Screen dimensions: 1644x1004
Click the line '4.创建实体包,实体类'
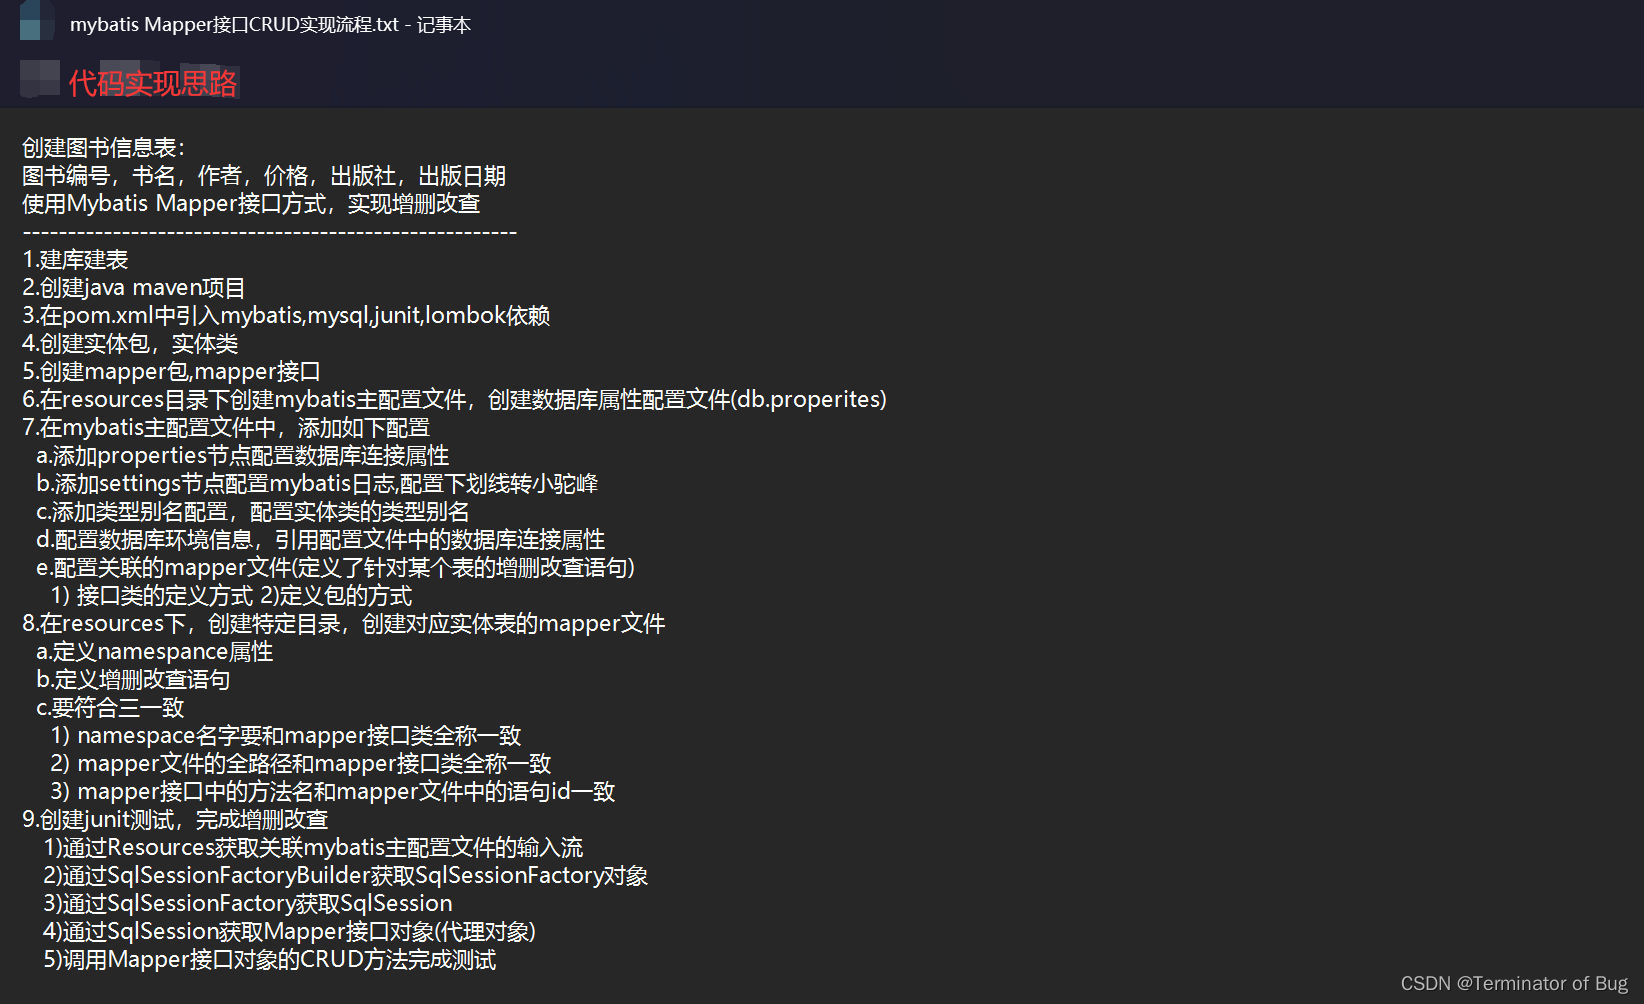pyautogui.click(x=130, y=344)
